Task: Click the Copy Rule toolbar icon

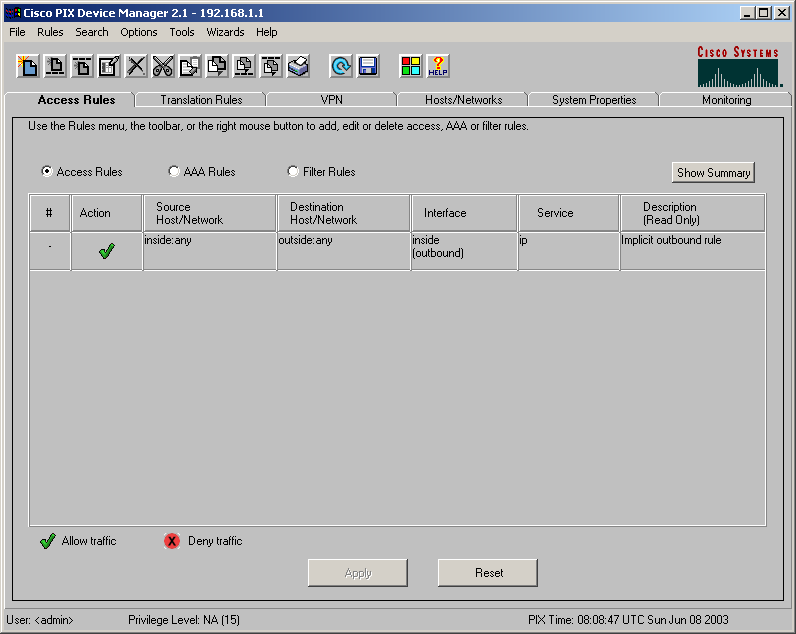Action: coord(190,66)
